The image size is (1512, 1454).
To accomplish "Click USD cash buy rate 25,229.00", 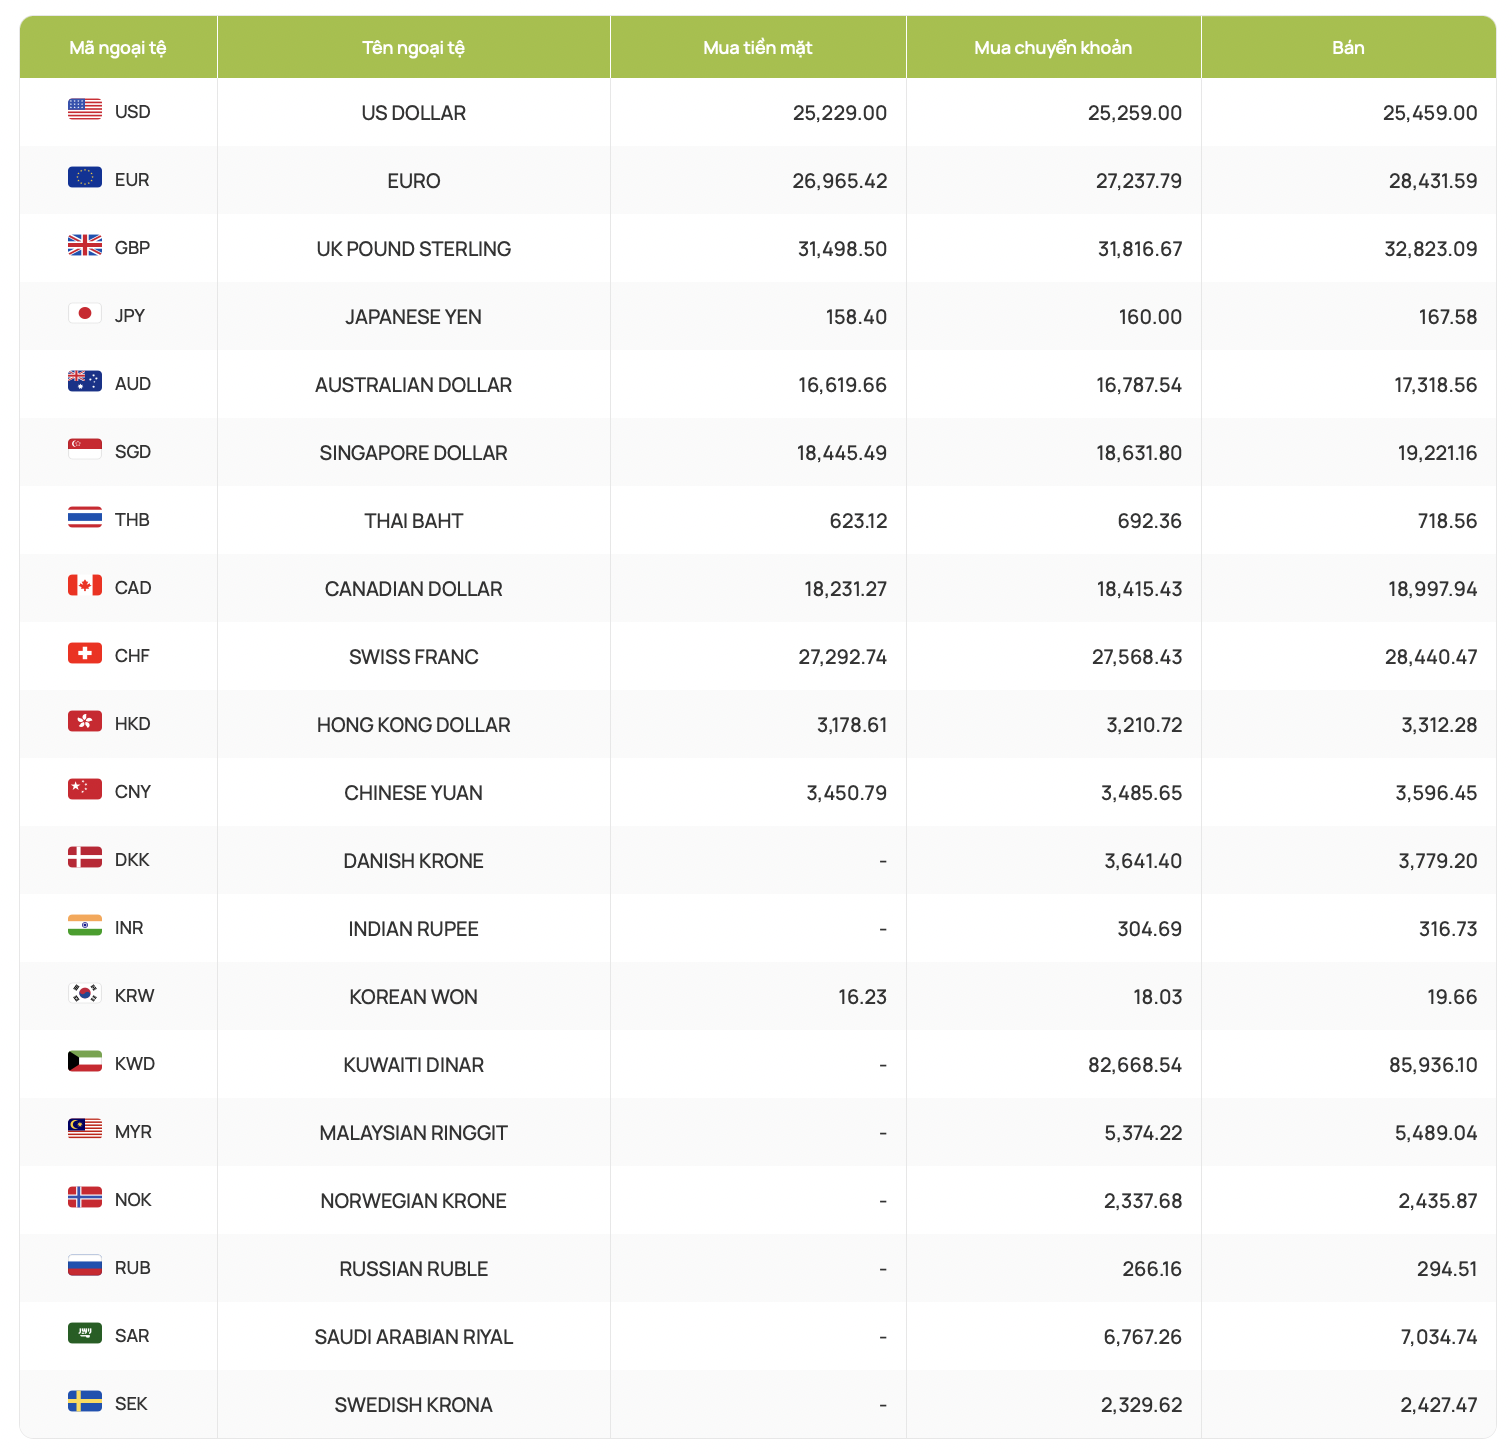I will (840, 113).
